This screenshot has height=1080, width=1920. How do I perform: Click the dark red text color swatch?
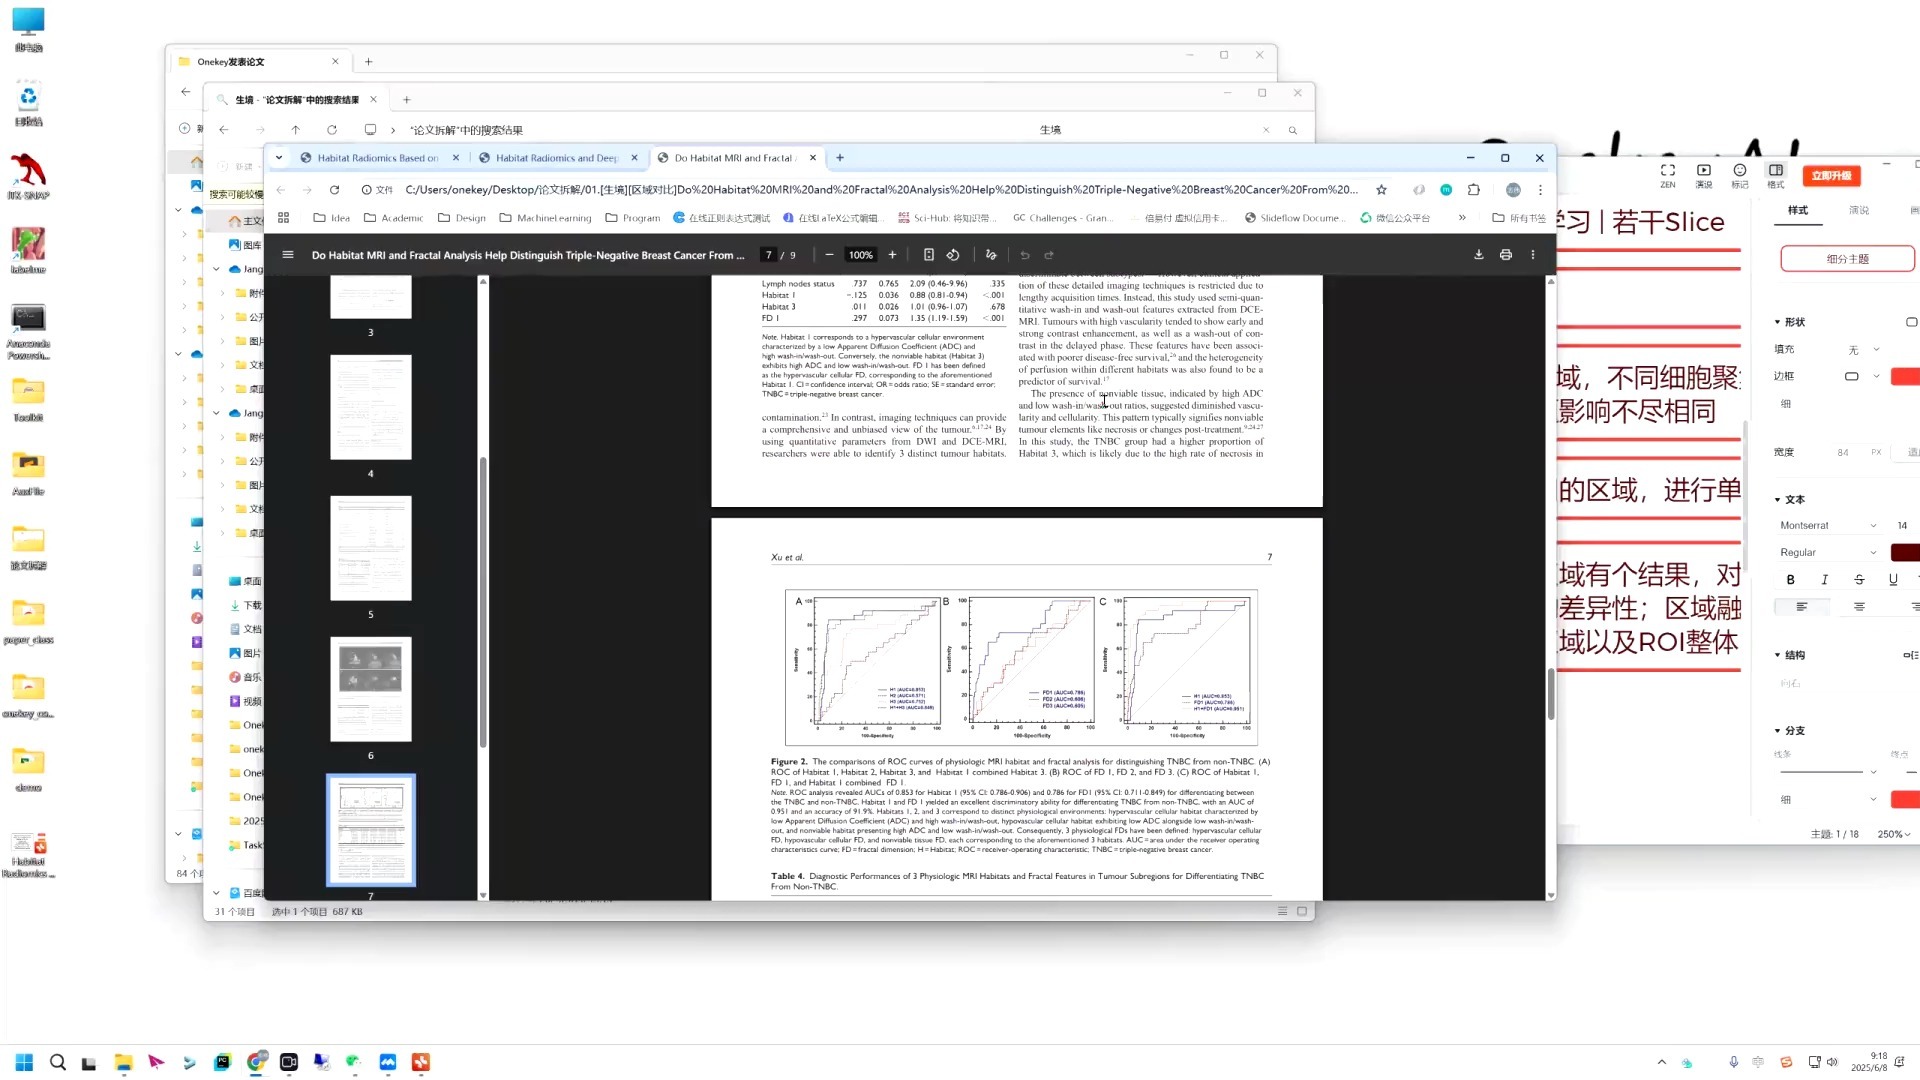(x=1905, y=552)
